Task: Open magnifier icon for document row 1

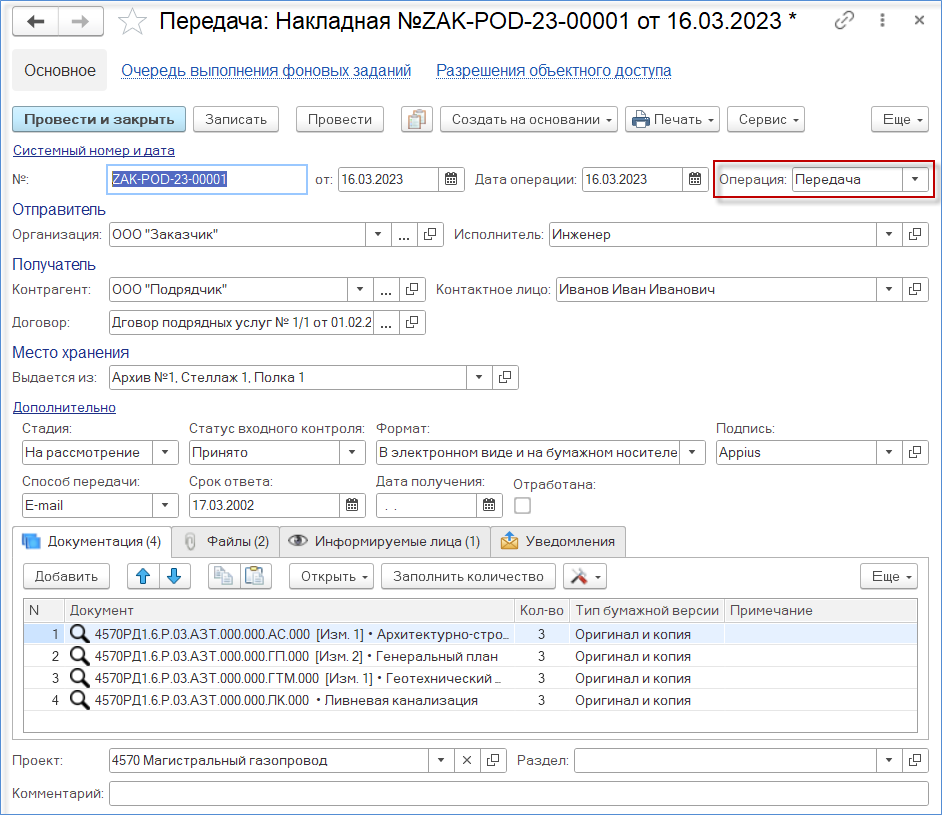Action: coord(79,634)
